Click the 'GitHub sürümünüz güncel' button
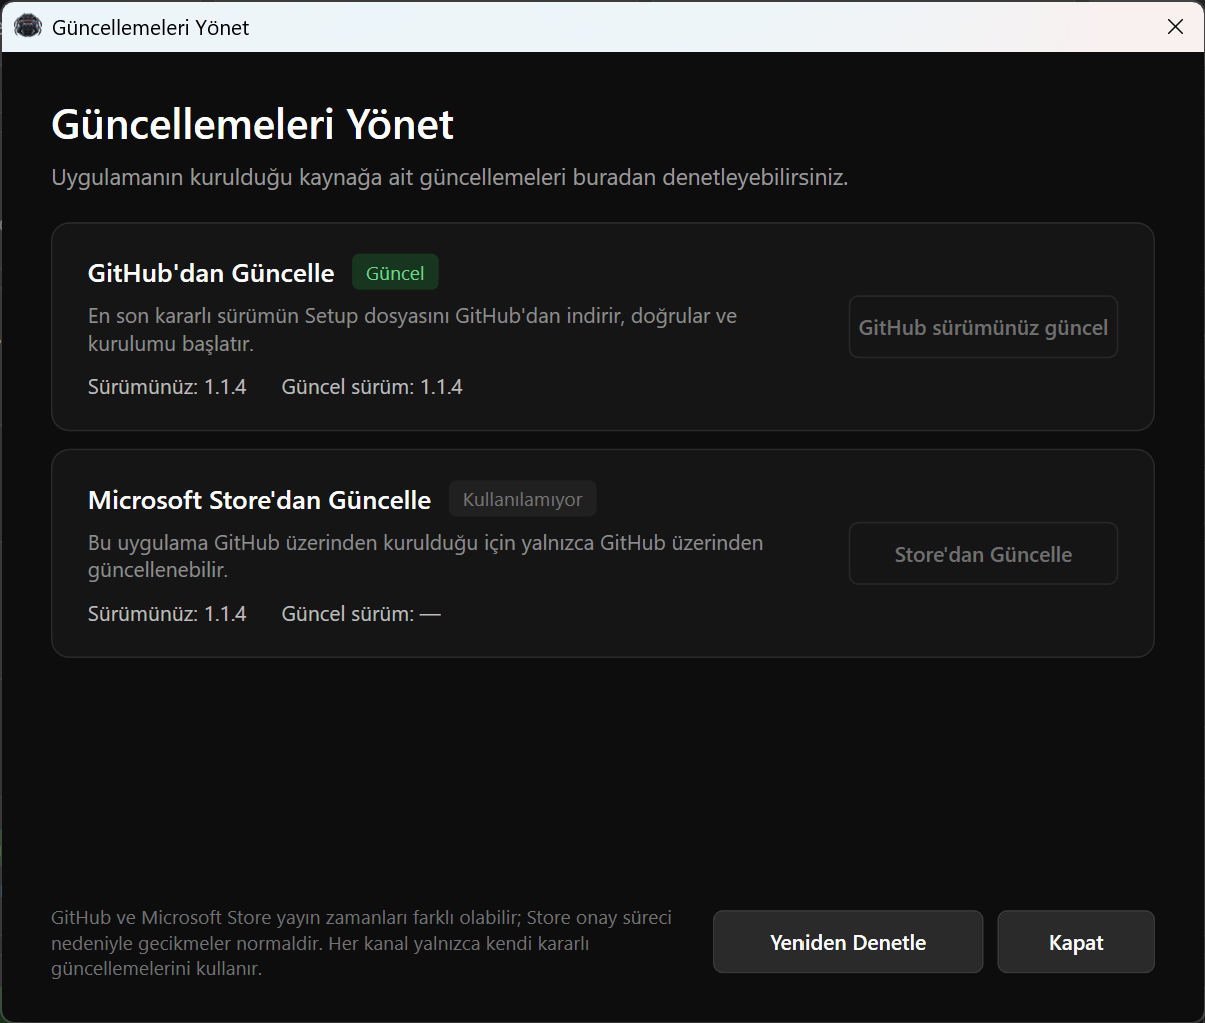Image resolution: width=1205 pixels, height=1023 pixels. click(x=983, y=327)
